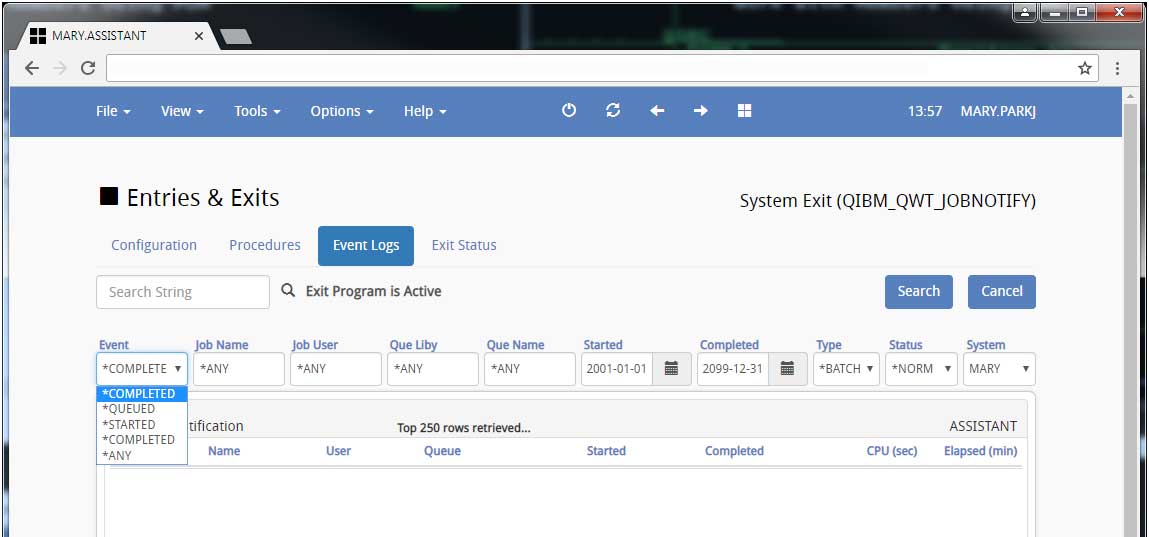The width and height of the screenshot is (1149, 537).
Task: Open the Completed date calendar picker
Action: 787,369
